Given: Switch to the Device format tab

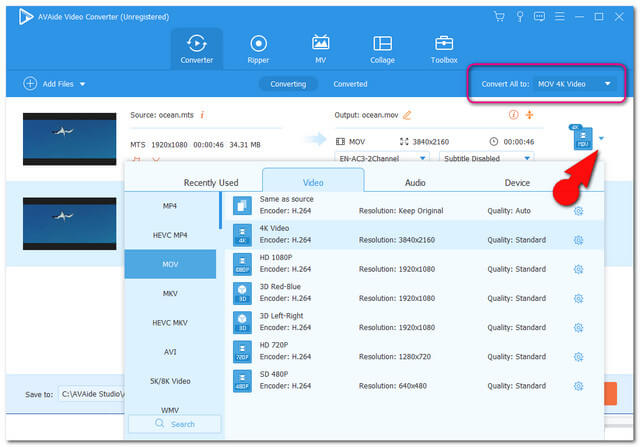Looking at the screenshot, I should 517,182.
